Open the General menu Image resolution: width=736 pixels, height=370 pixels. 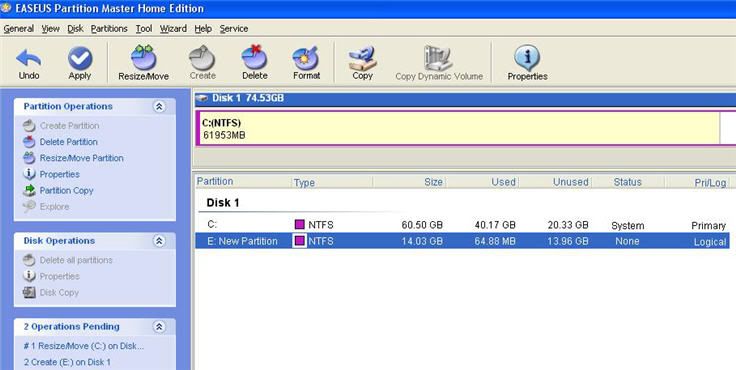(18, 29)
